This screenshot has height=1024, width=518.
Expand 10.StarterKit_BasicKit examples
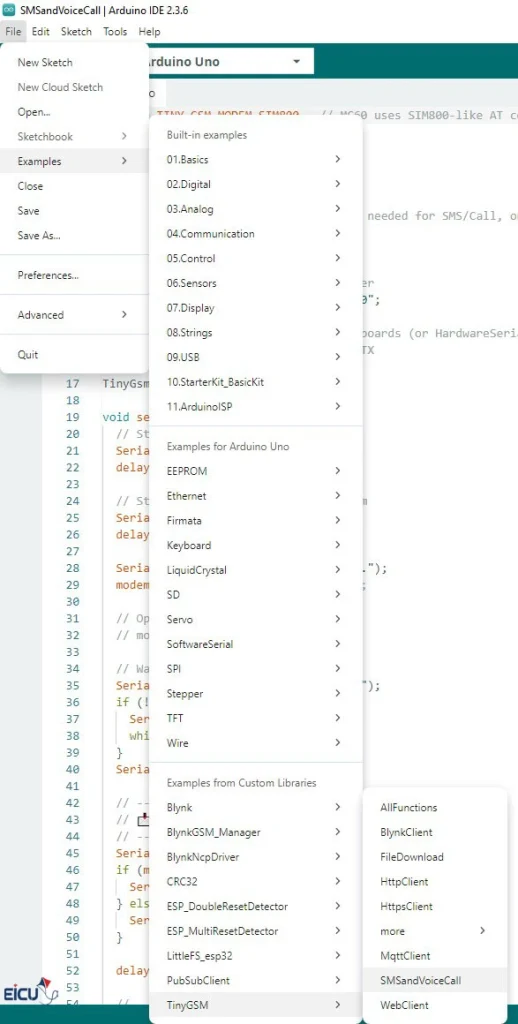tap(255, 382)
